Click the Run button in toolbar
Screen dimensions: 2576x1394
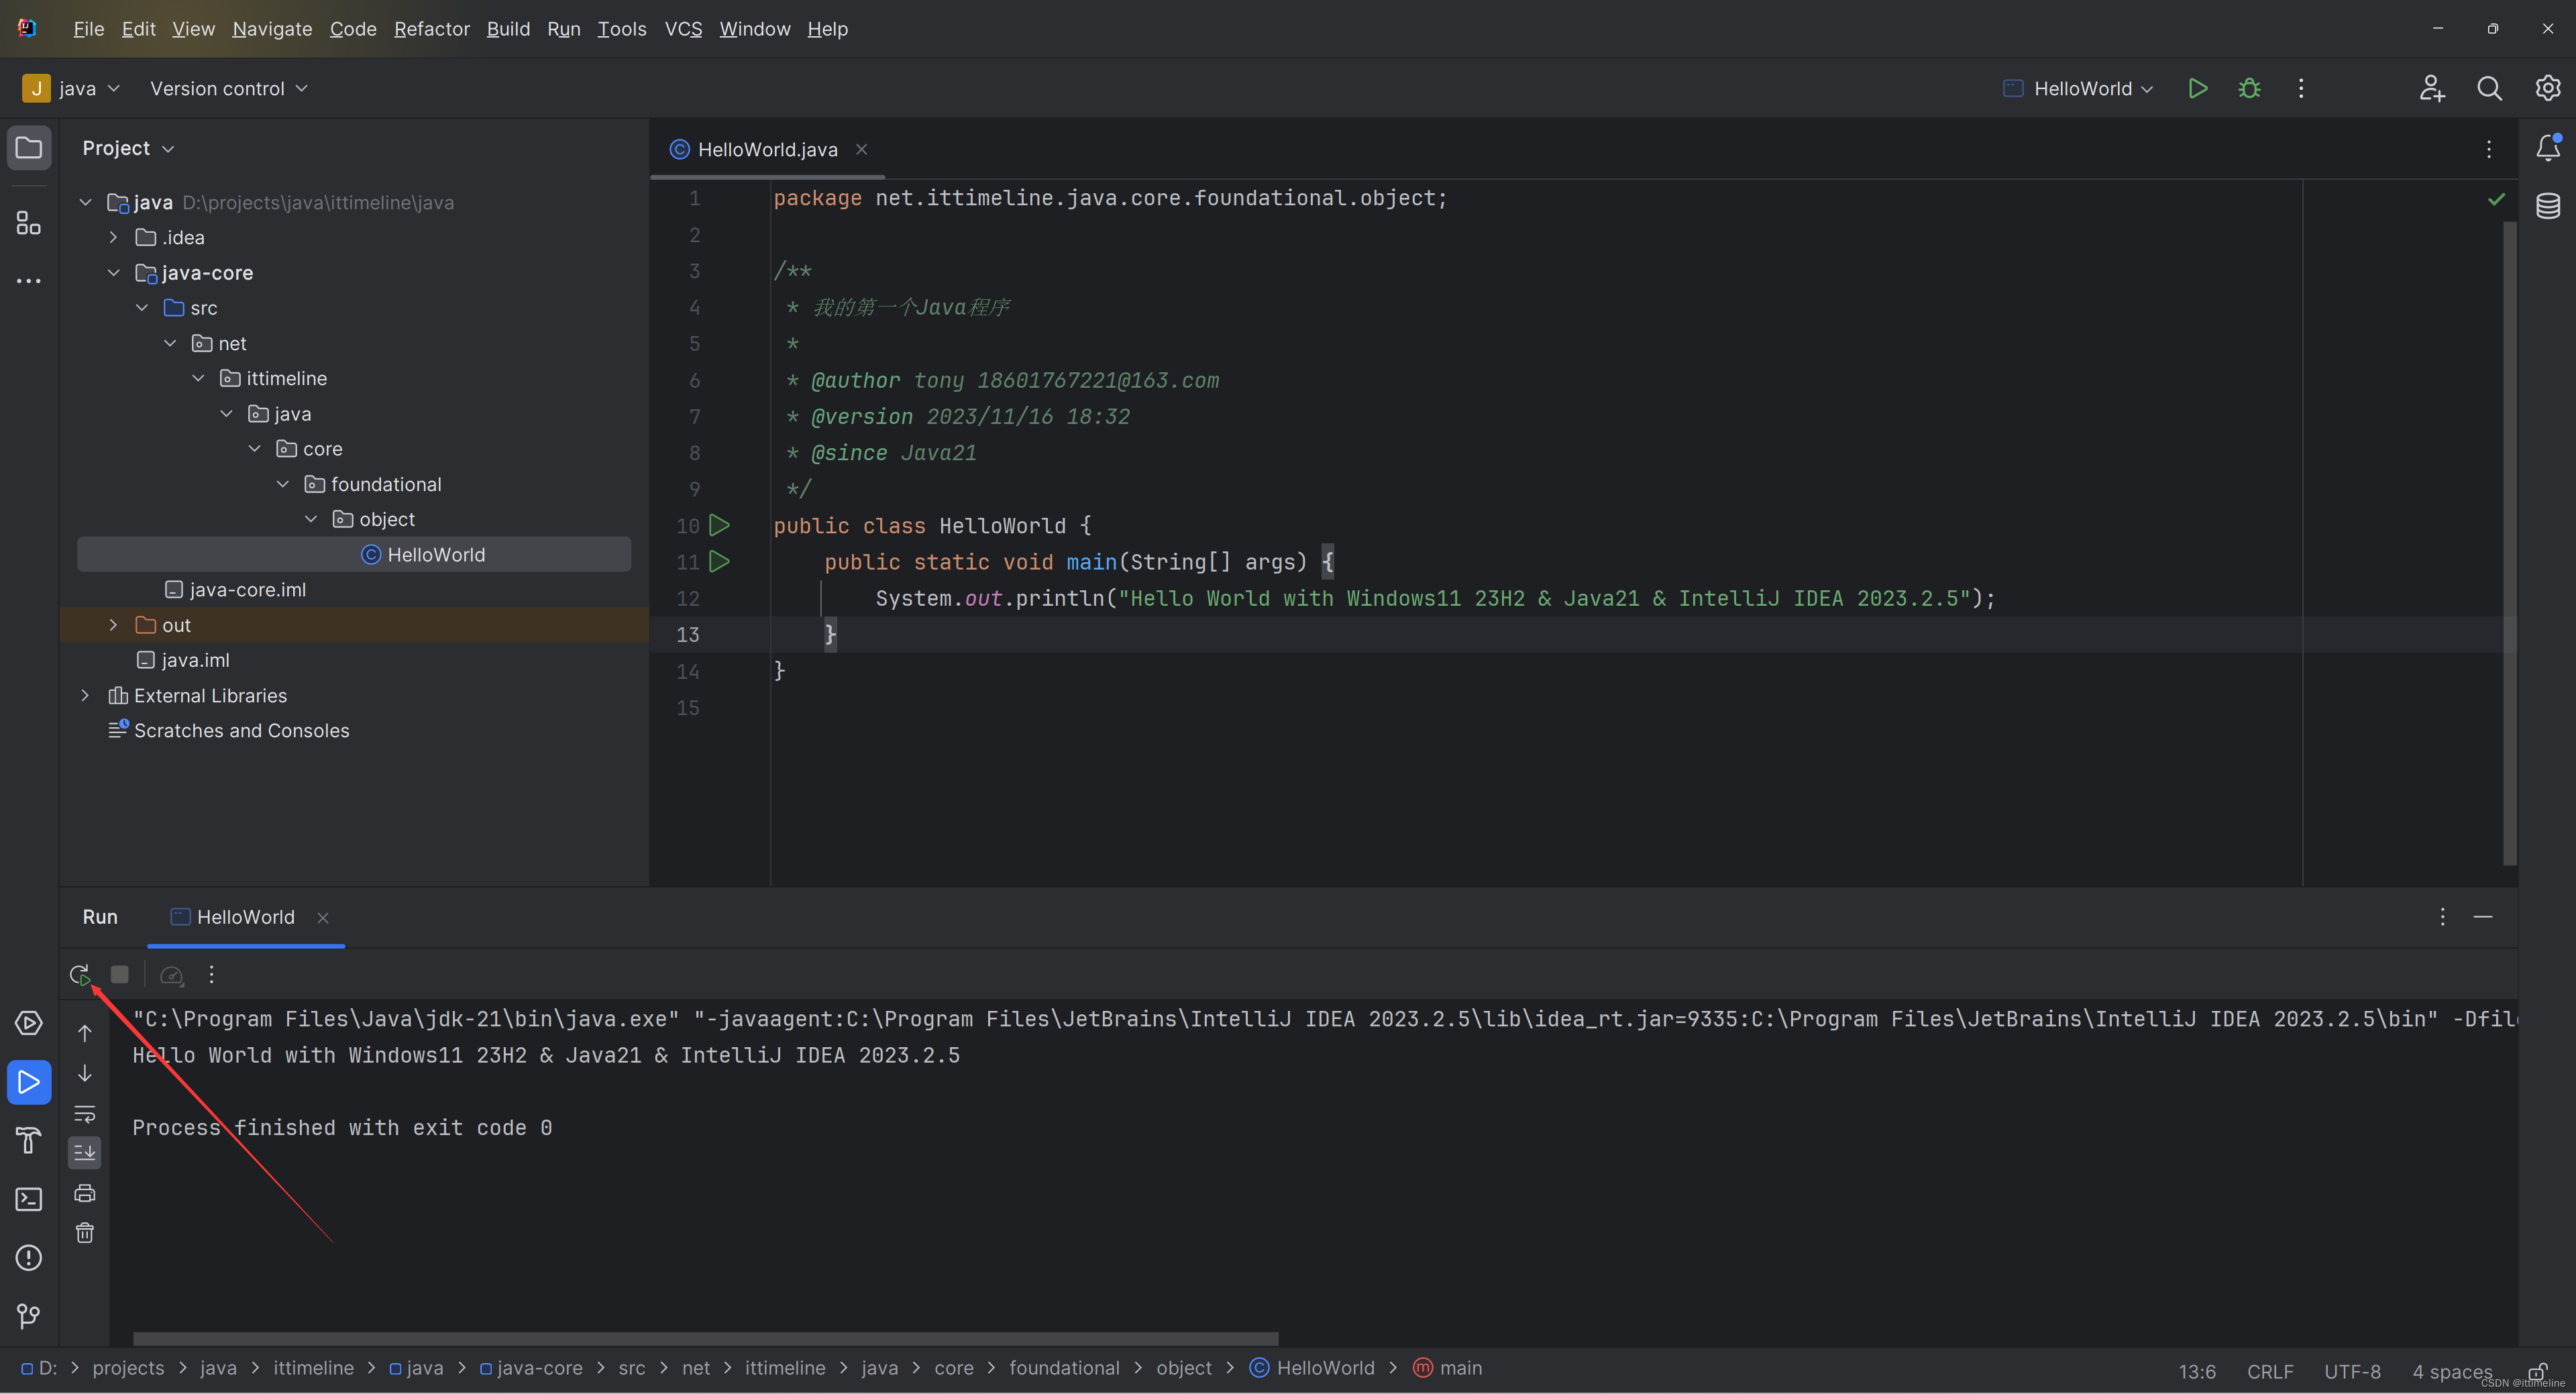click(x=2198, y=88)
